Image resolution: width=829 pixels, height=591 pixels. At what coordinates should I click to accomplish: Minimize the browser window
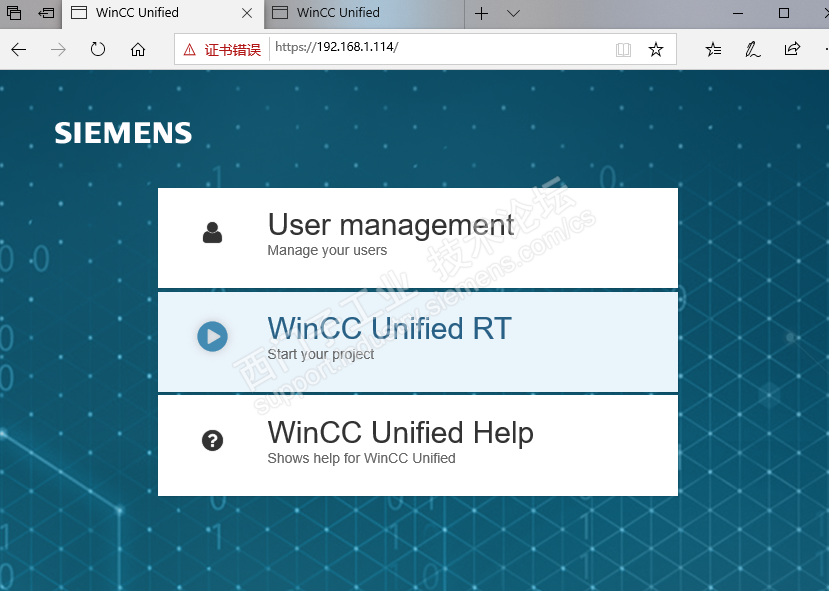pos(738,13)
